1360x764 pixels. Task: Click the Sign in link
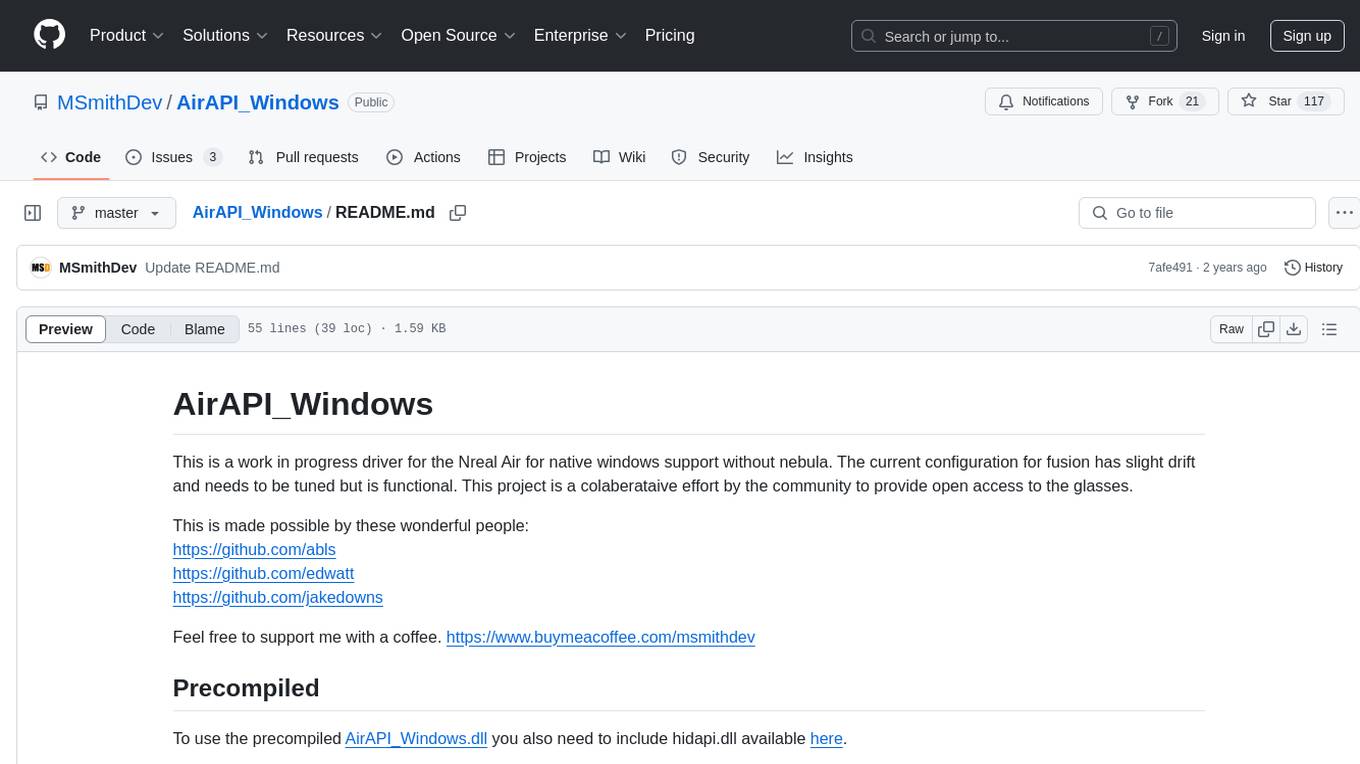pyautogui.click(x=1223, y=36)
